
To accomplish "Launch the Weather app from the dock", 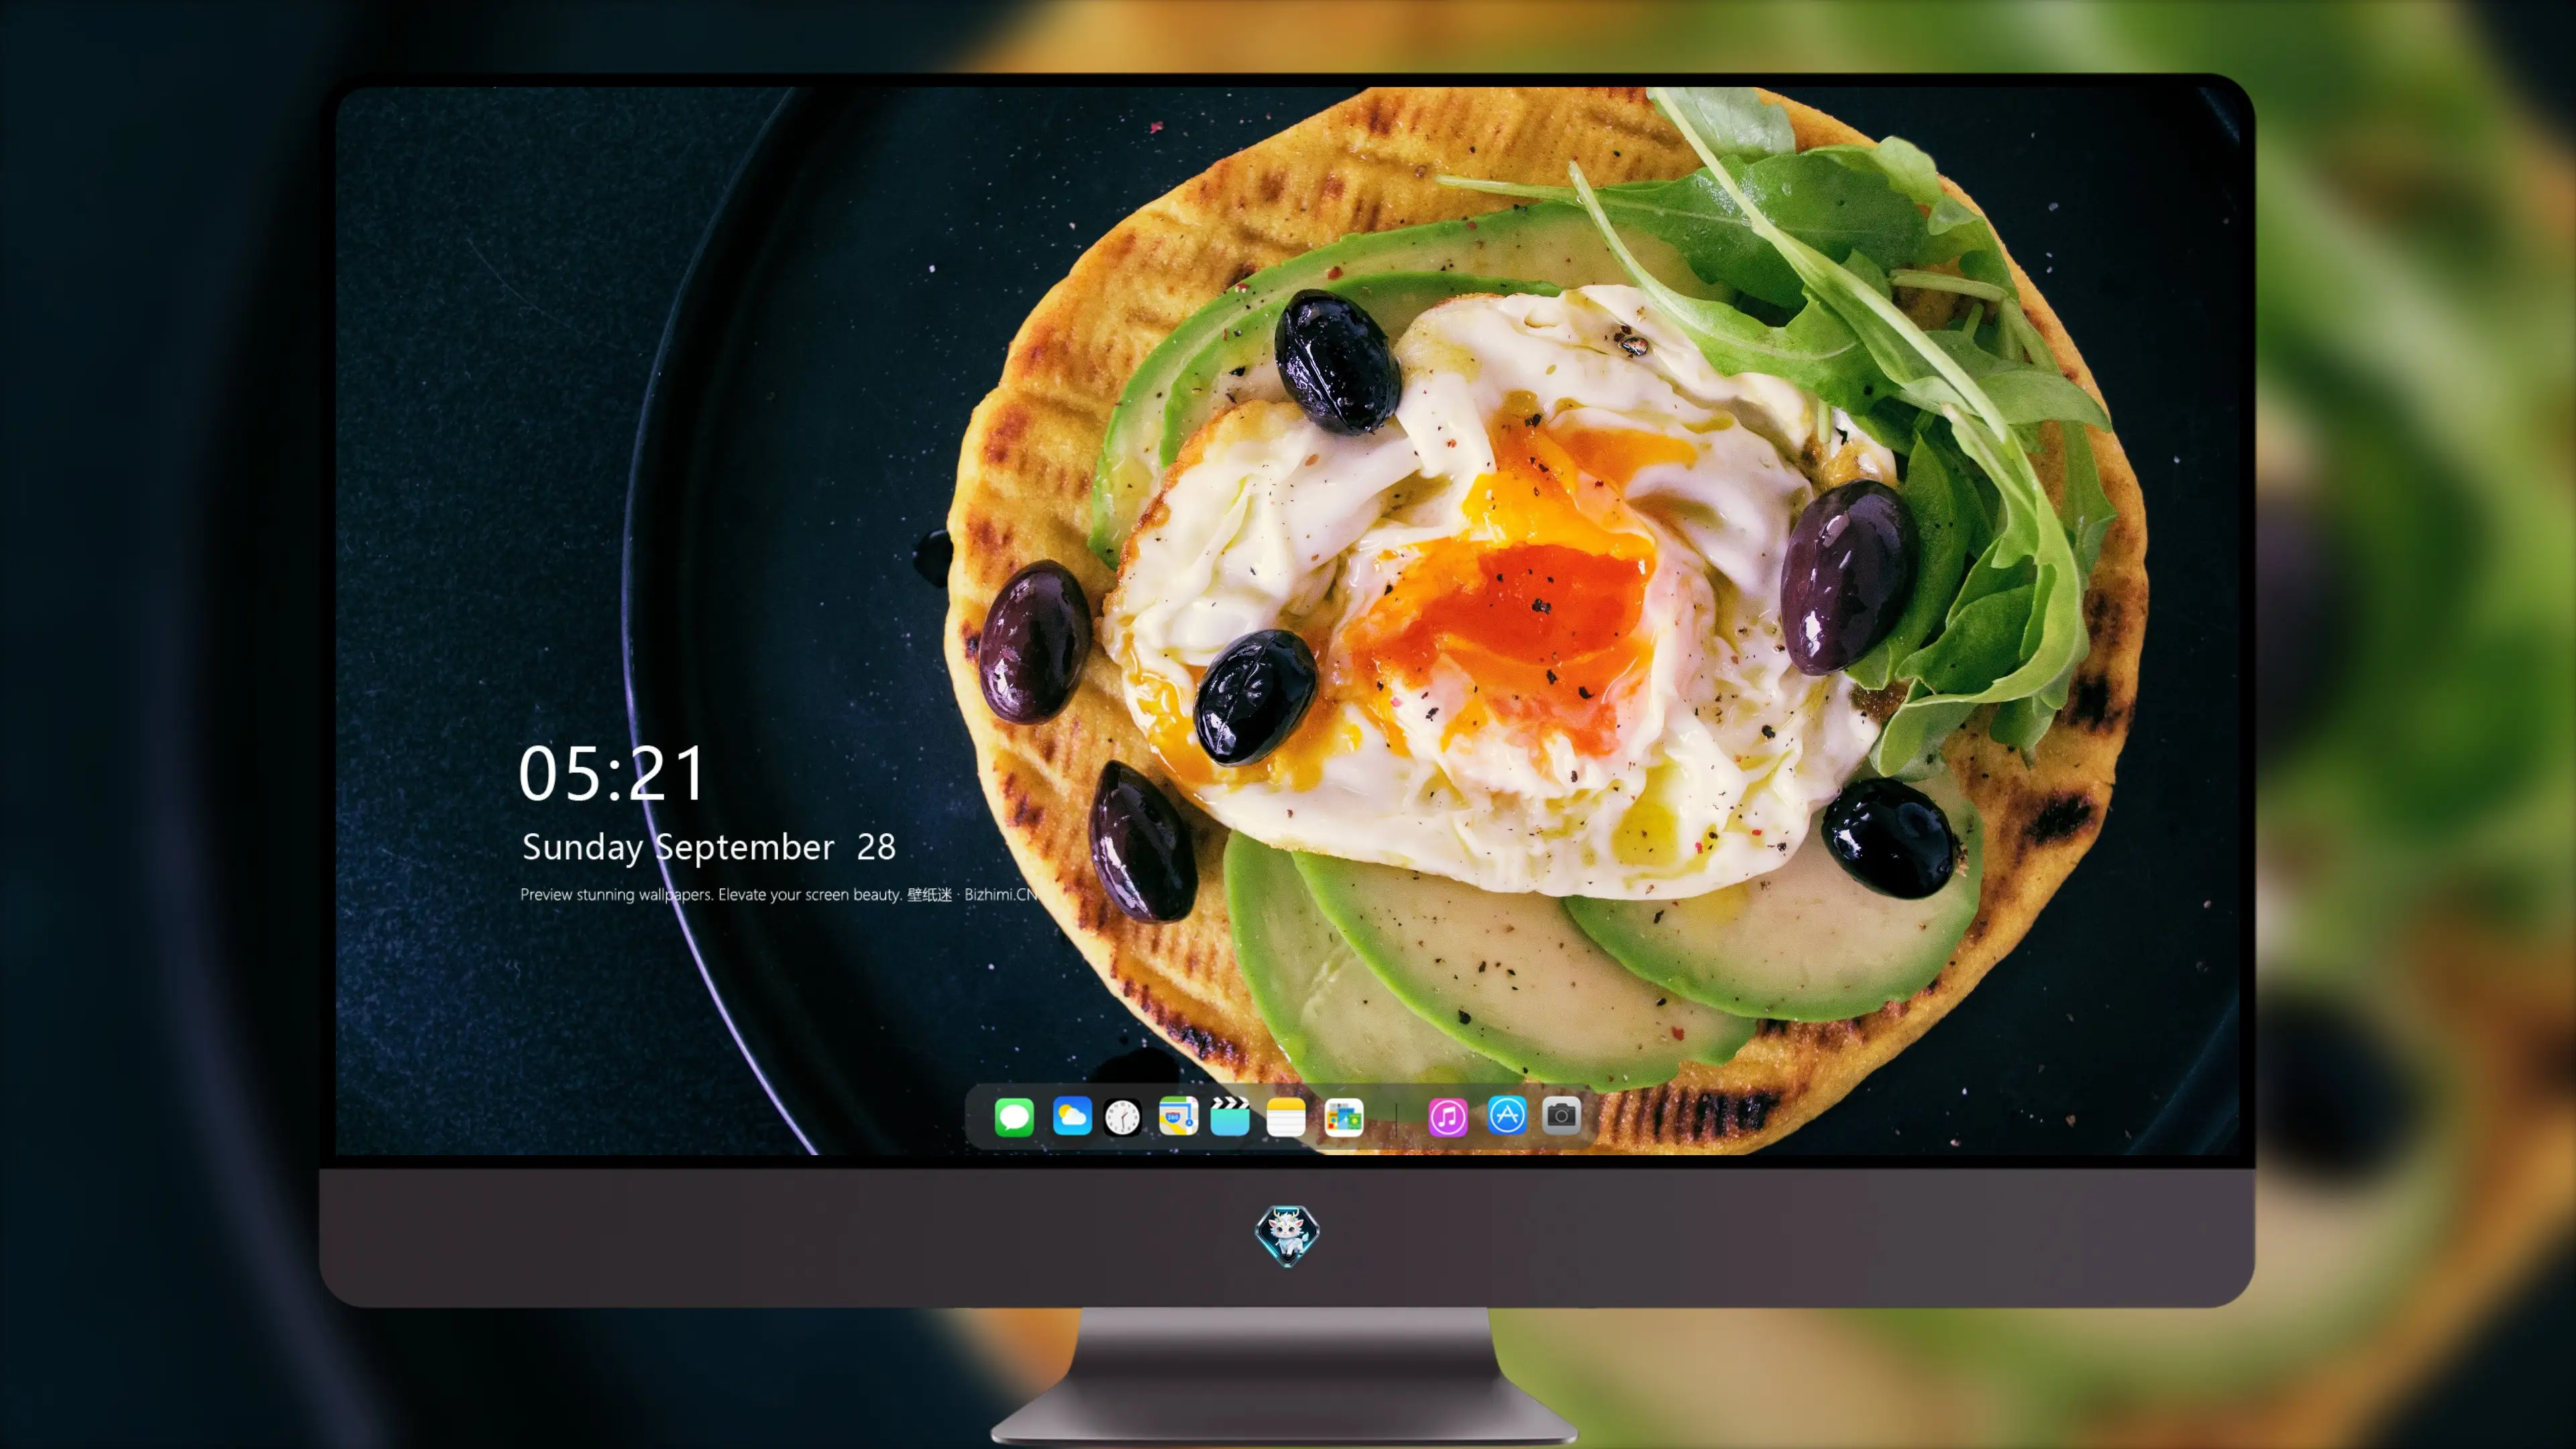I will pos(1072,1116).
